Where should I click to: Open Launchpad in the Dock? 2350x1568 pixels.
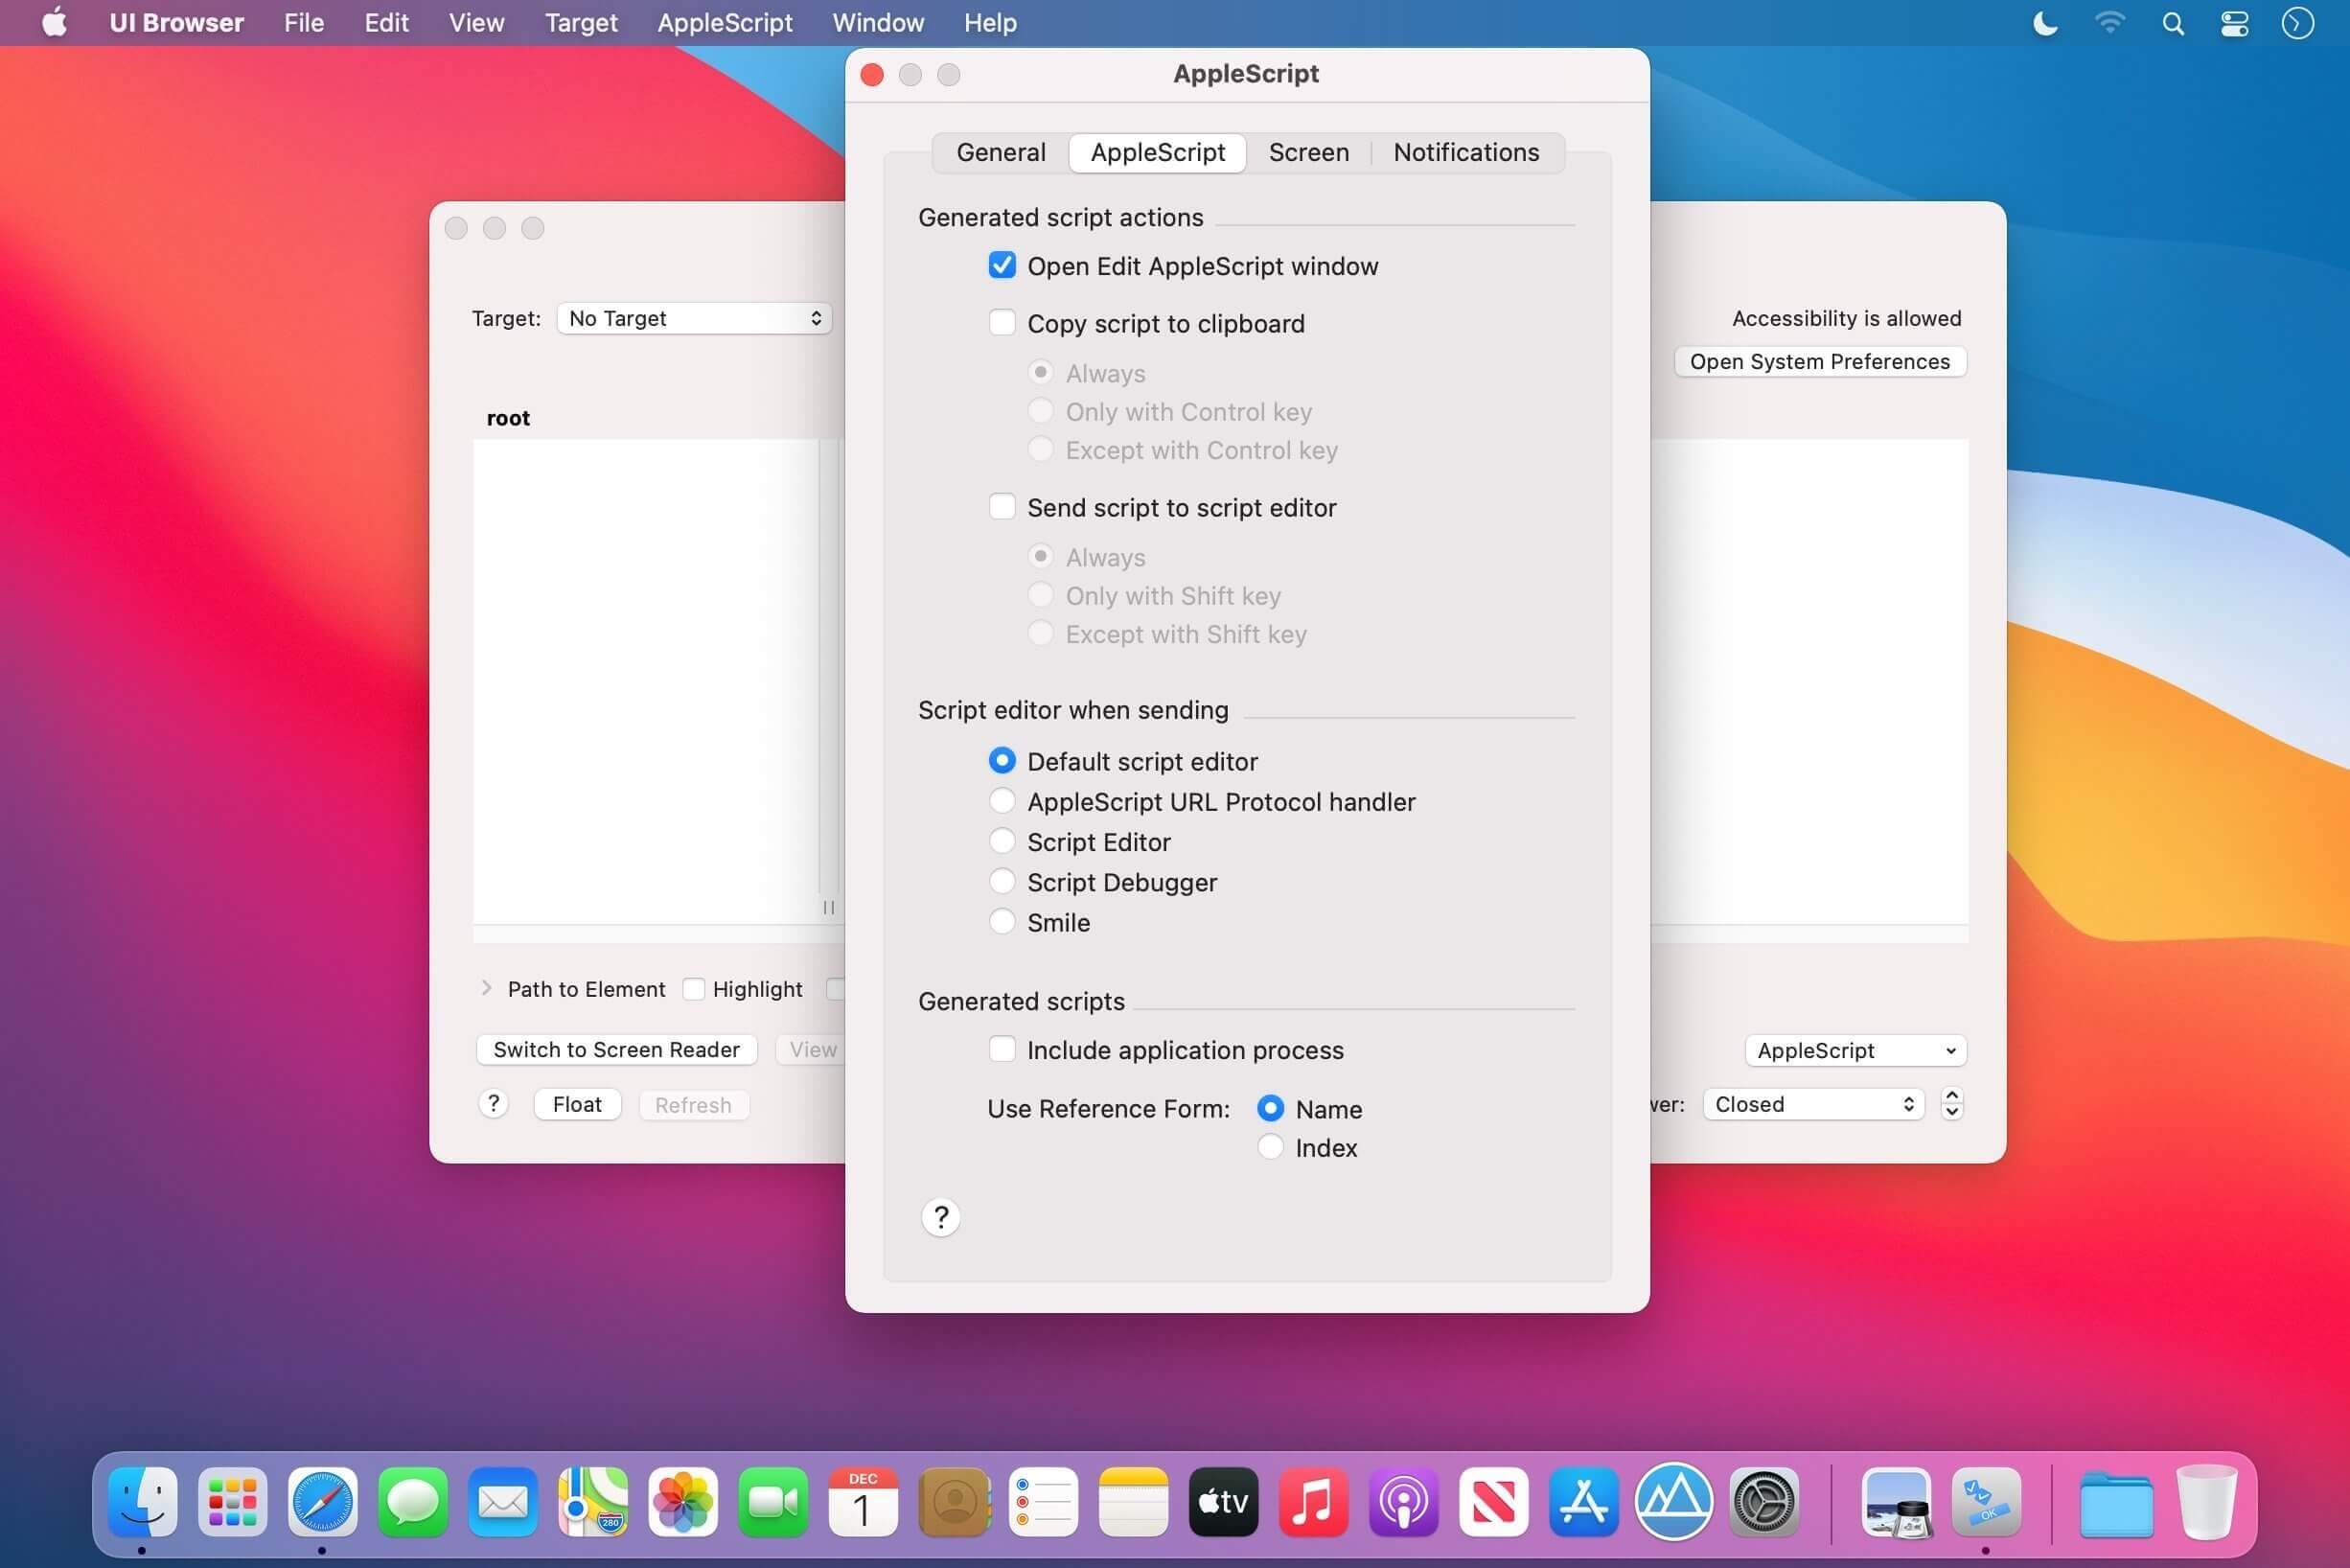point(232,1502)
